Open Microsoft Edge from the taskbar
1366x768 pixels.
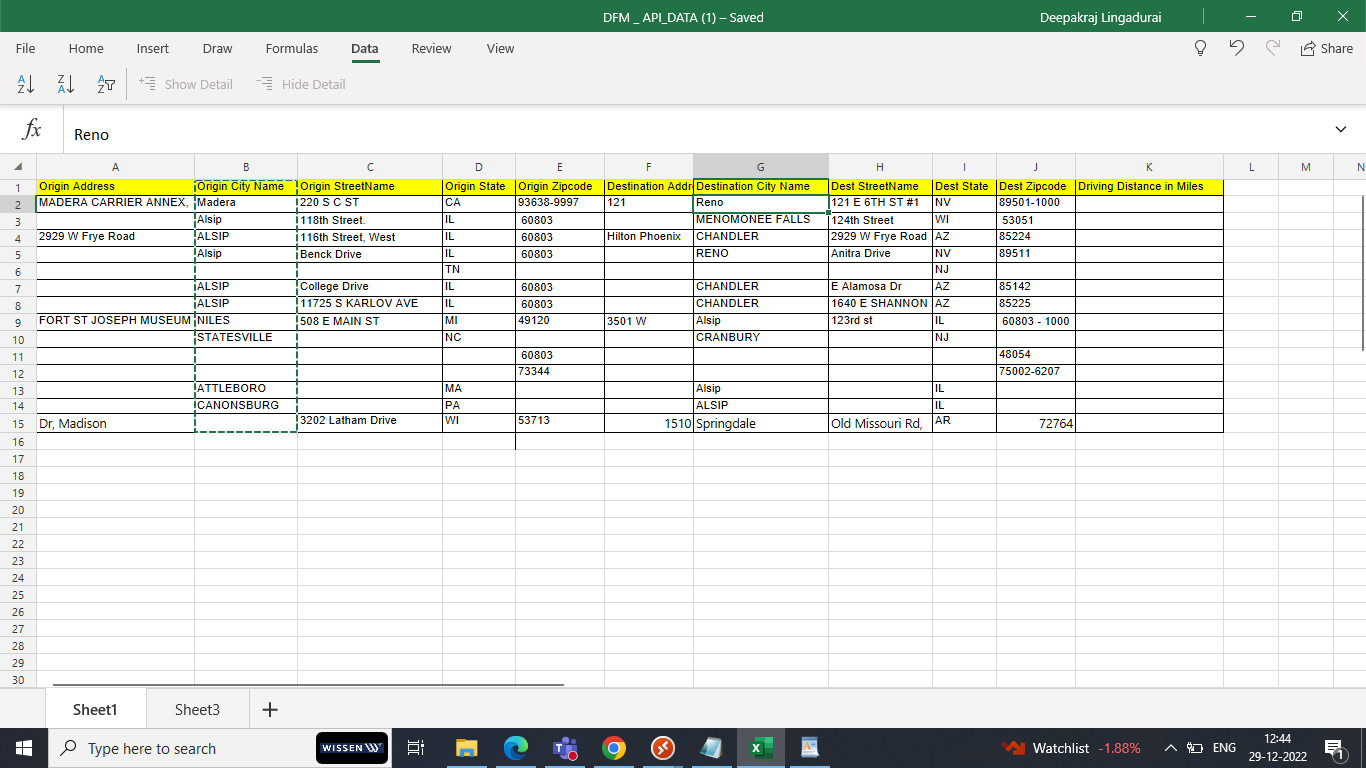coord(516,748)
